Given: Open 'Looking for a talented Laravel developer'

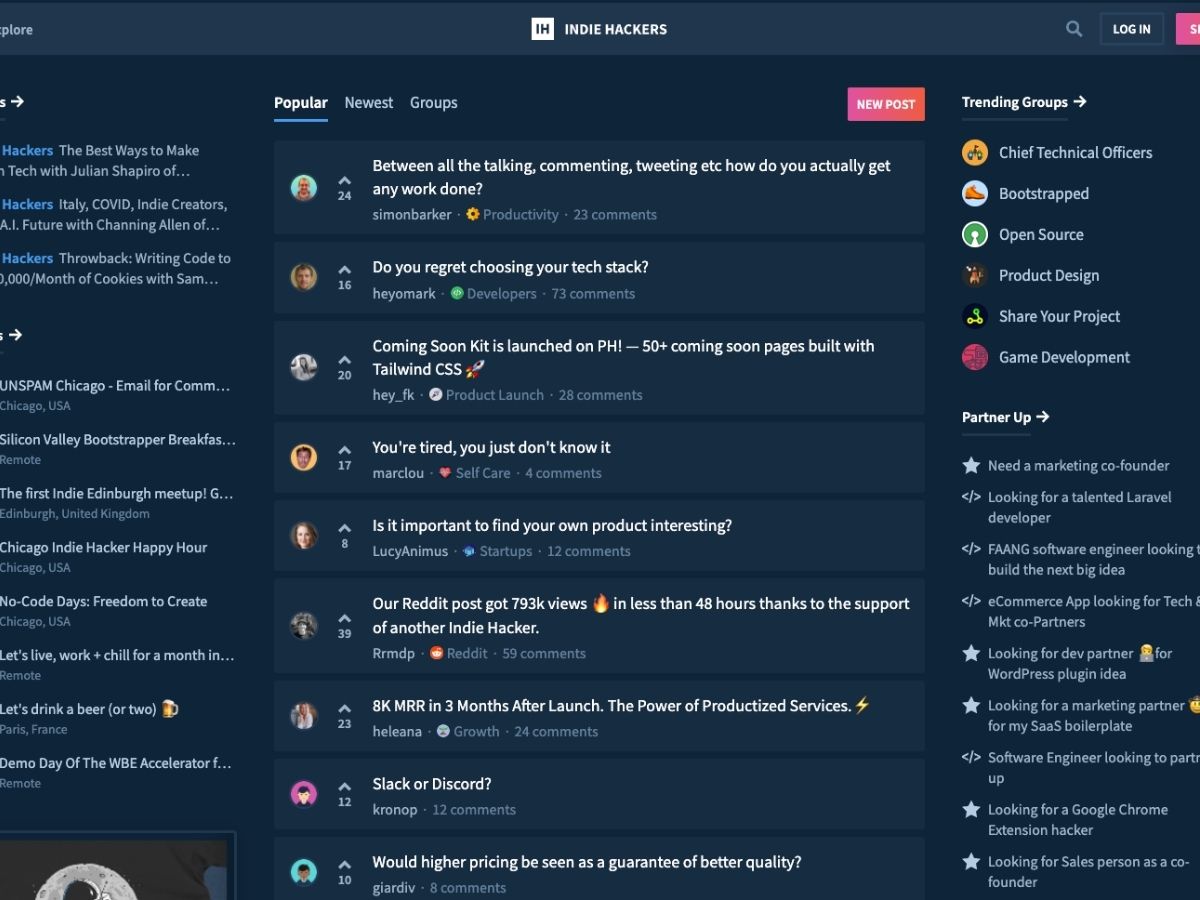Looking at the screenshot, I should [x=1080, y=507].
